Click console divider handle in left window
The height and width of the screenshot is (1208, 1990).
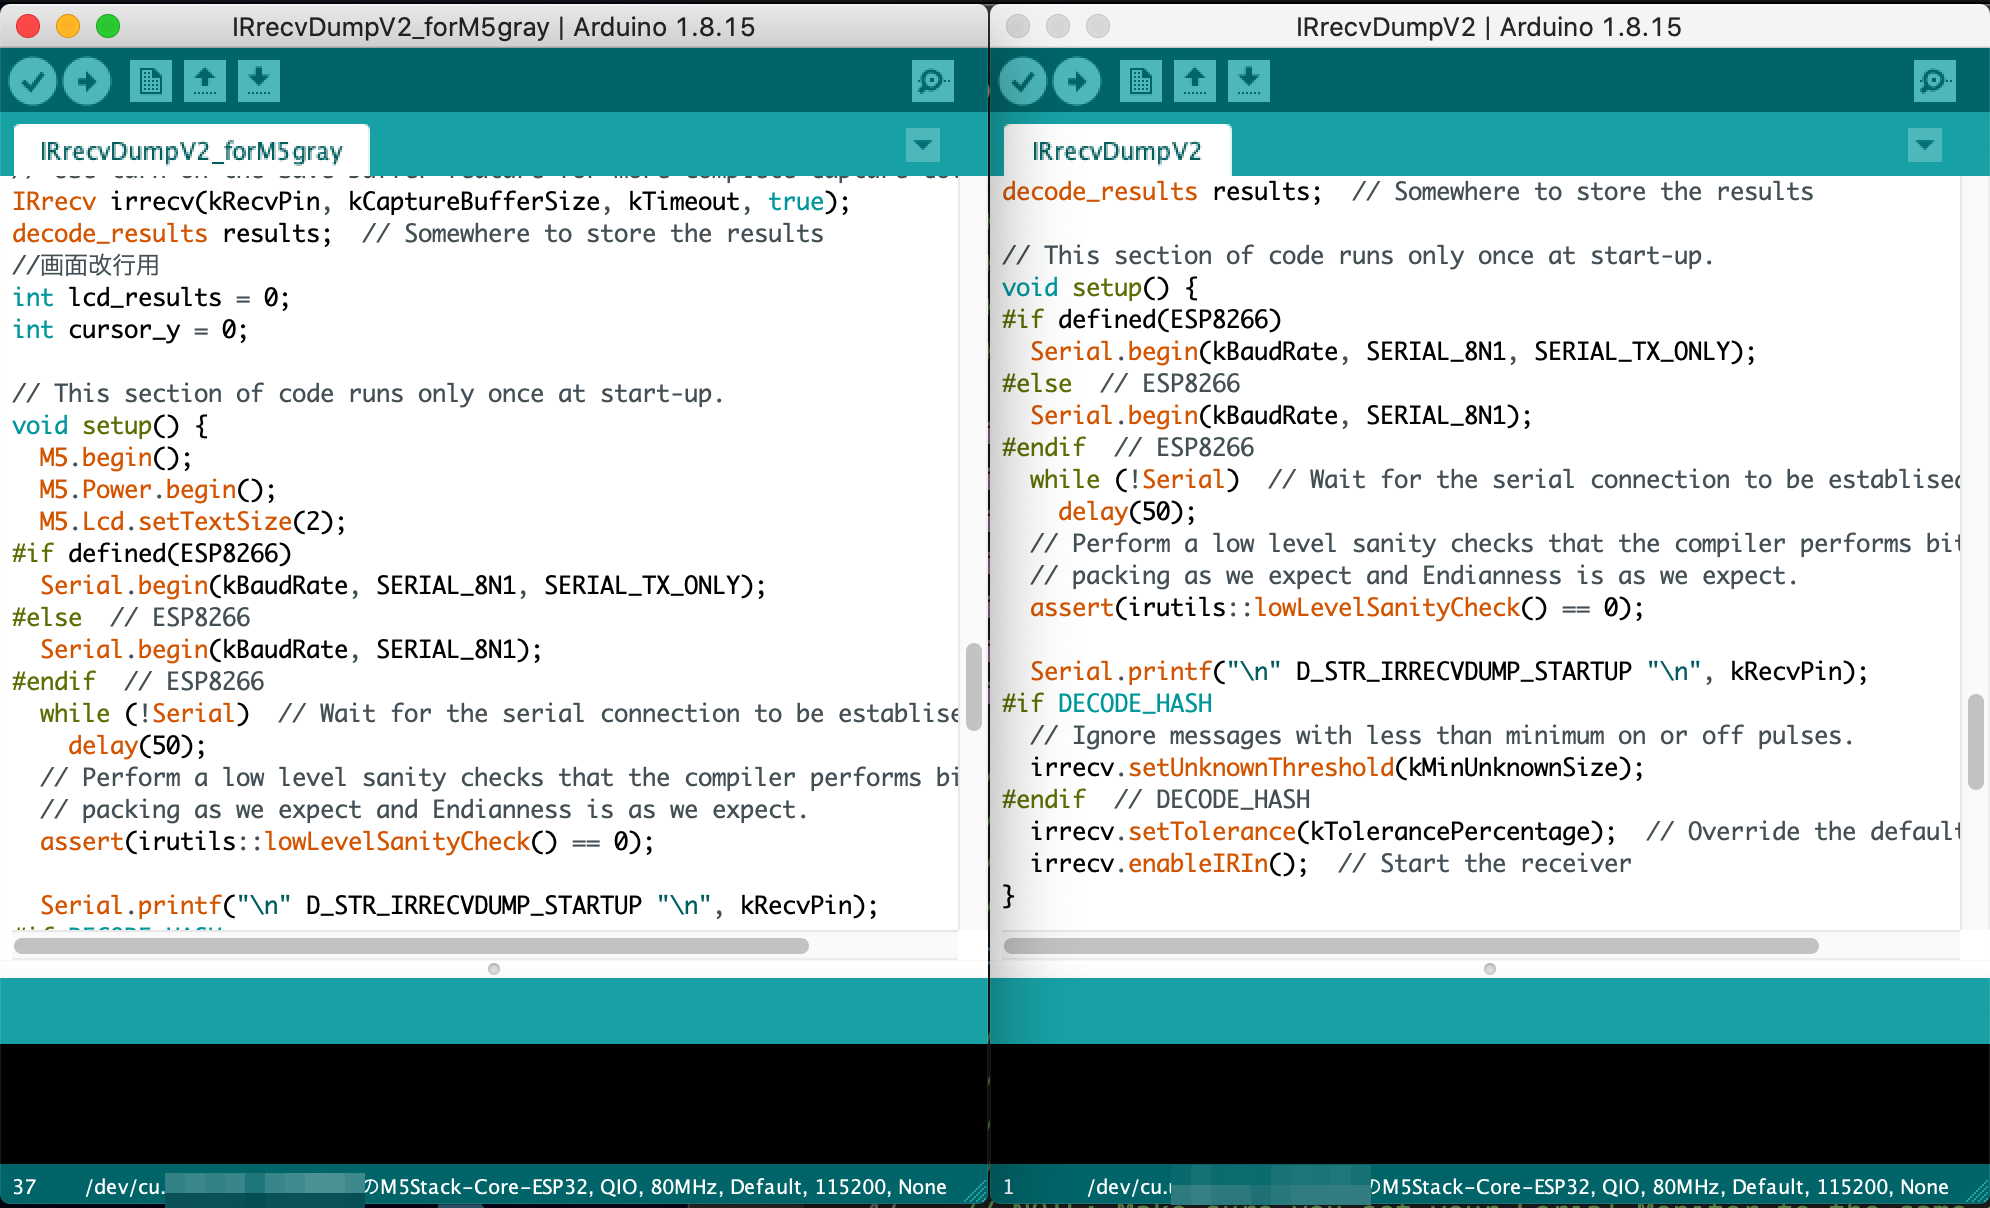(493, 969)
